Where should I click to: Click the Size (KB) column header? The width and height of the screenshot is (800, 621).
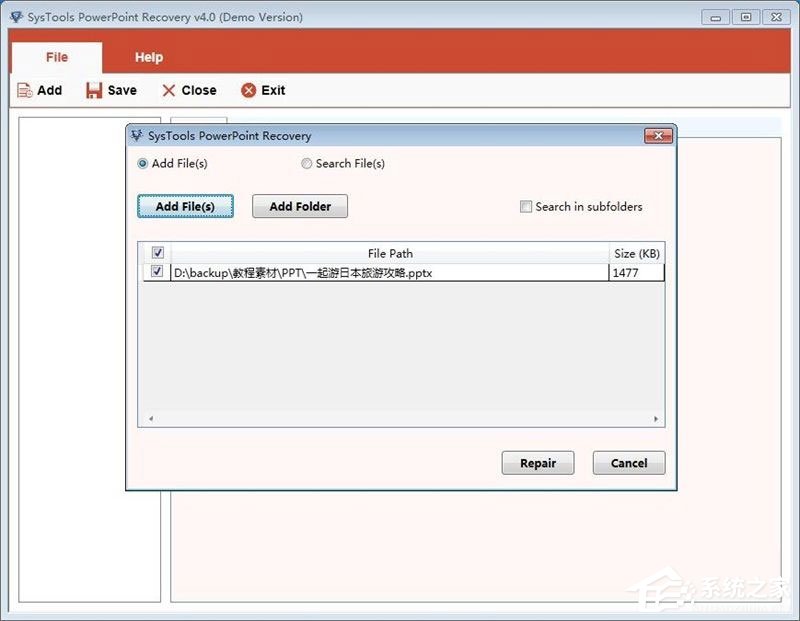point(637,253)
